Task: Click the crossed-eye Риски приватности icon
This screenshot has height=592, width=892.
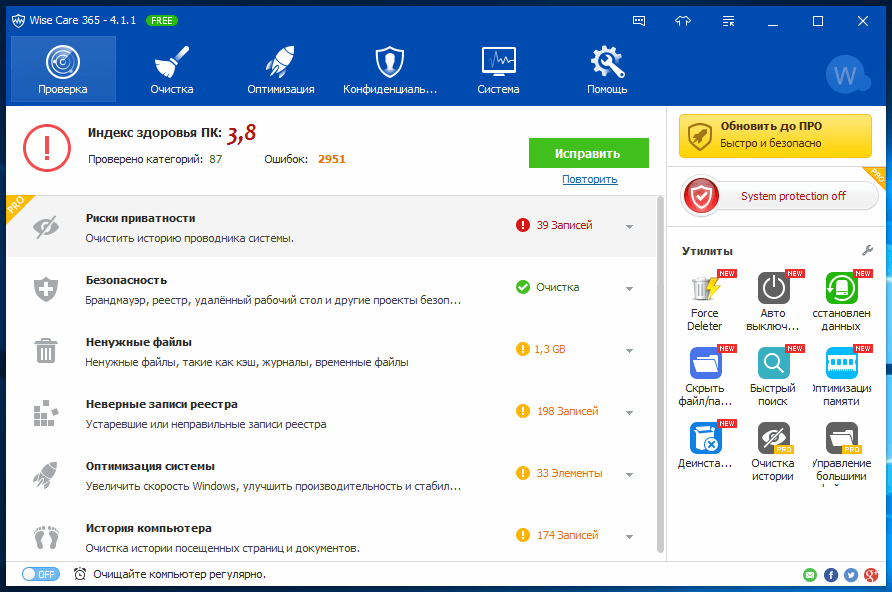Action: point(46,227)
